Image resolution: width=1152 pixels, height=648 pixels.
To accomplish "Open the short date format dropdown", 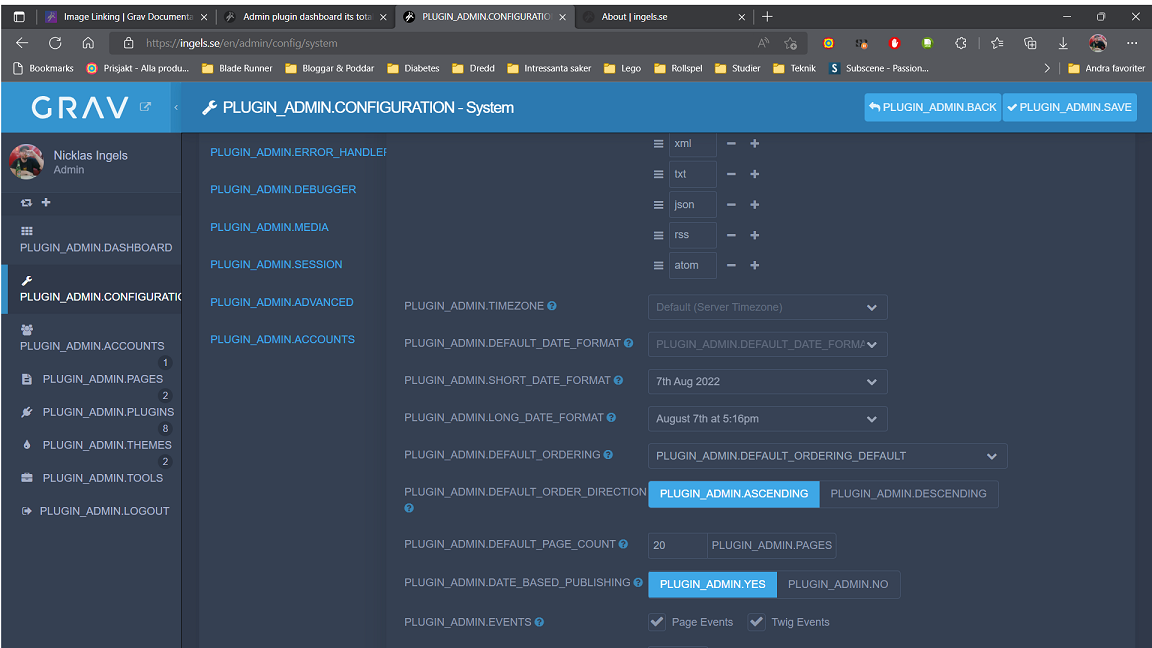I will coord(767,381).
